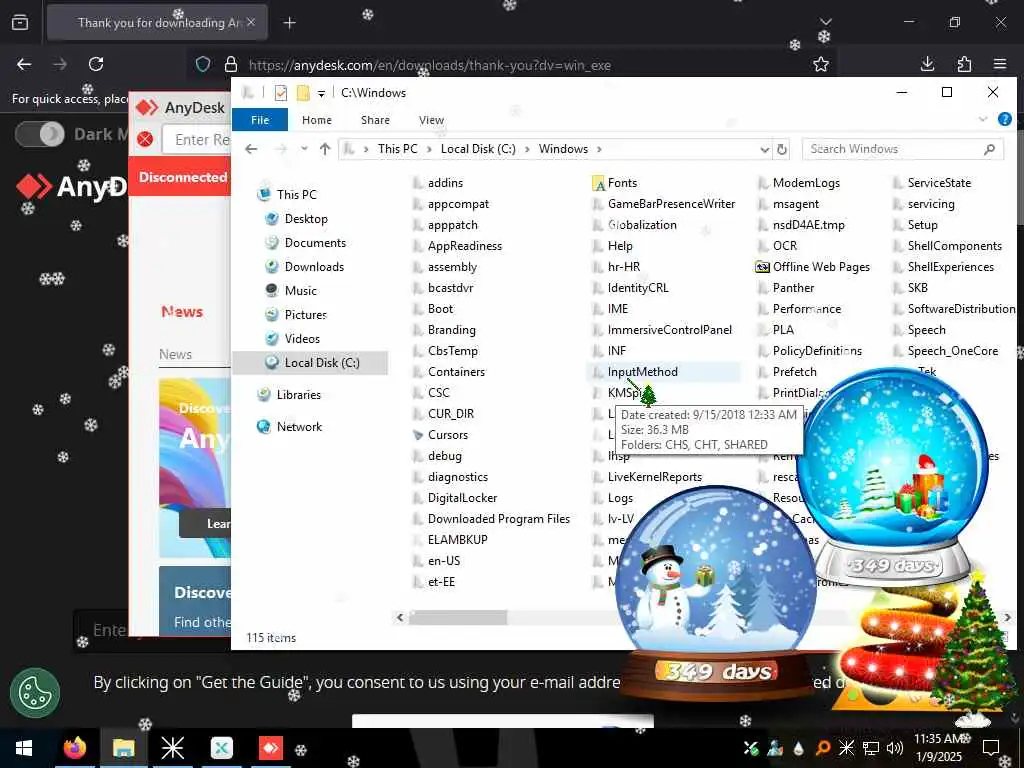Open the cookie settings round button

point(35,693)
